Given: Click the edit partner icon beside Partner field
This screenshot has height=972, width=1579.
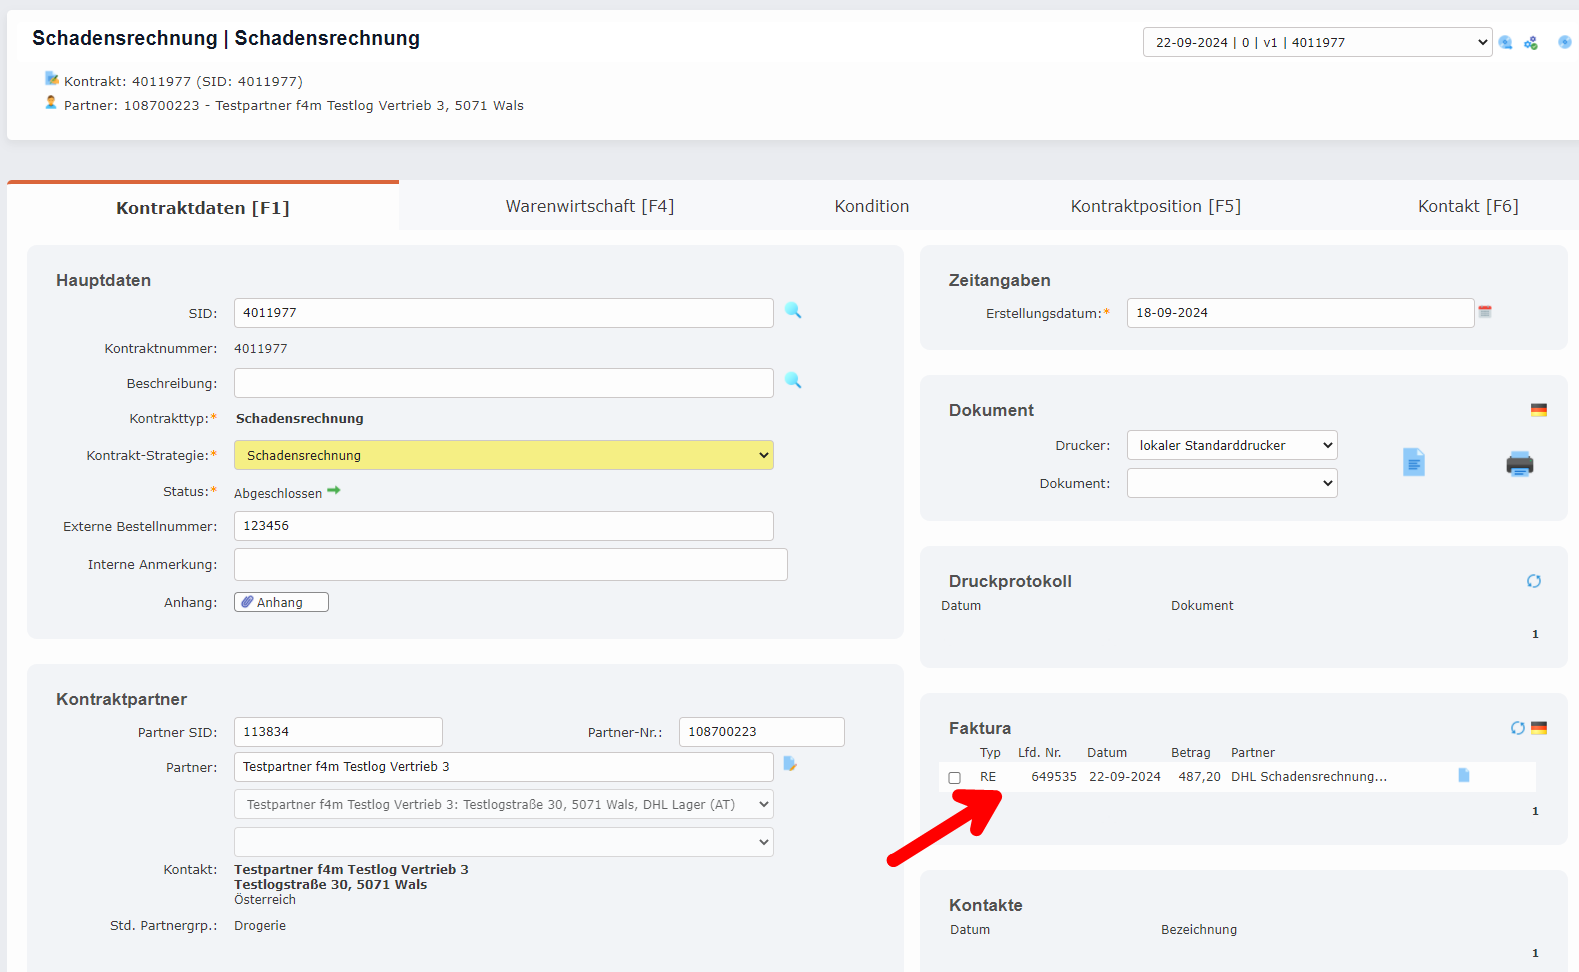Looking at the screenshot, I should [790, 764].
